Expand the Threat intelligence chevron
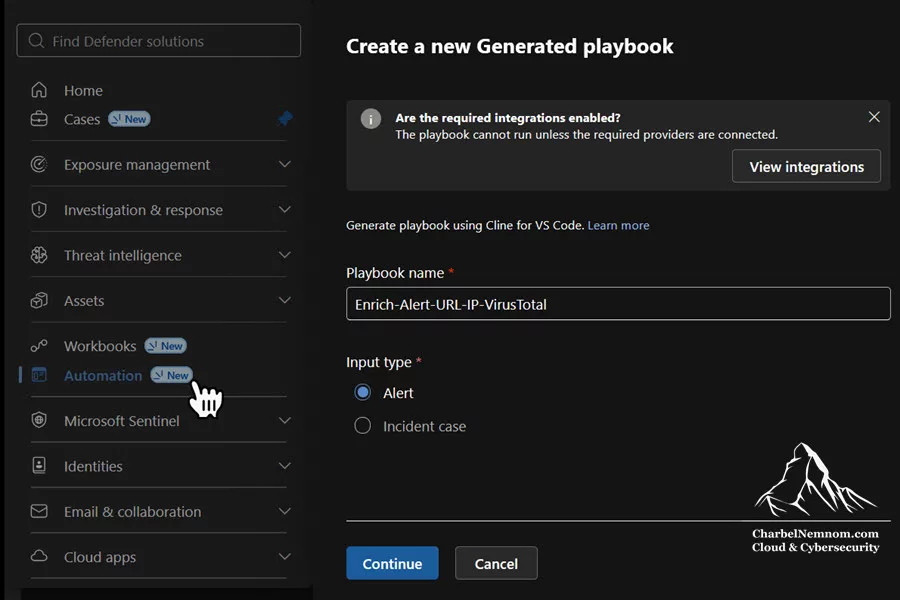 [285, 255]
